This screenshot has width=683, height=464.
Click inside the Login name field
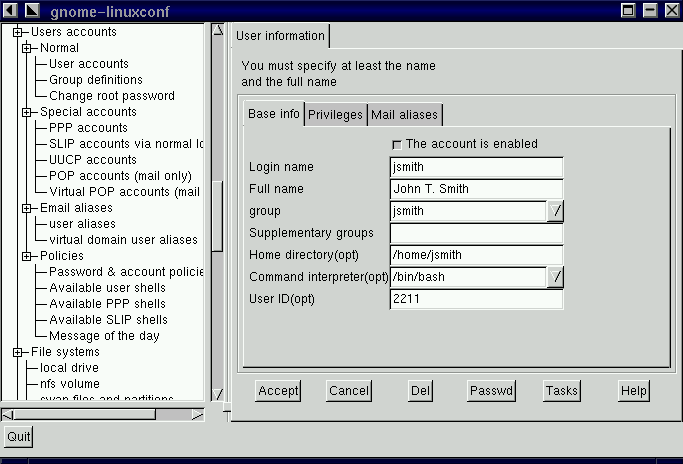[477, 167]
